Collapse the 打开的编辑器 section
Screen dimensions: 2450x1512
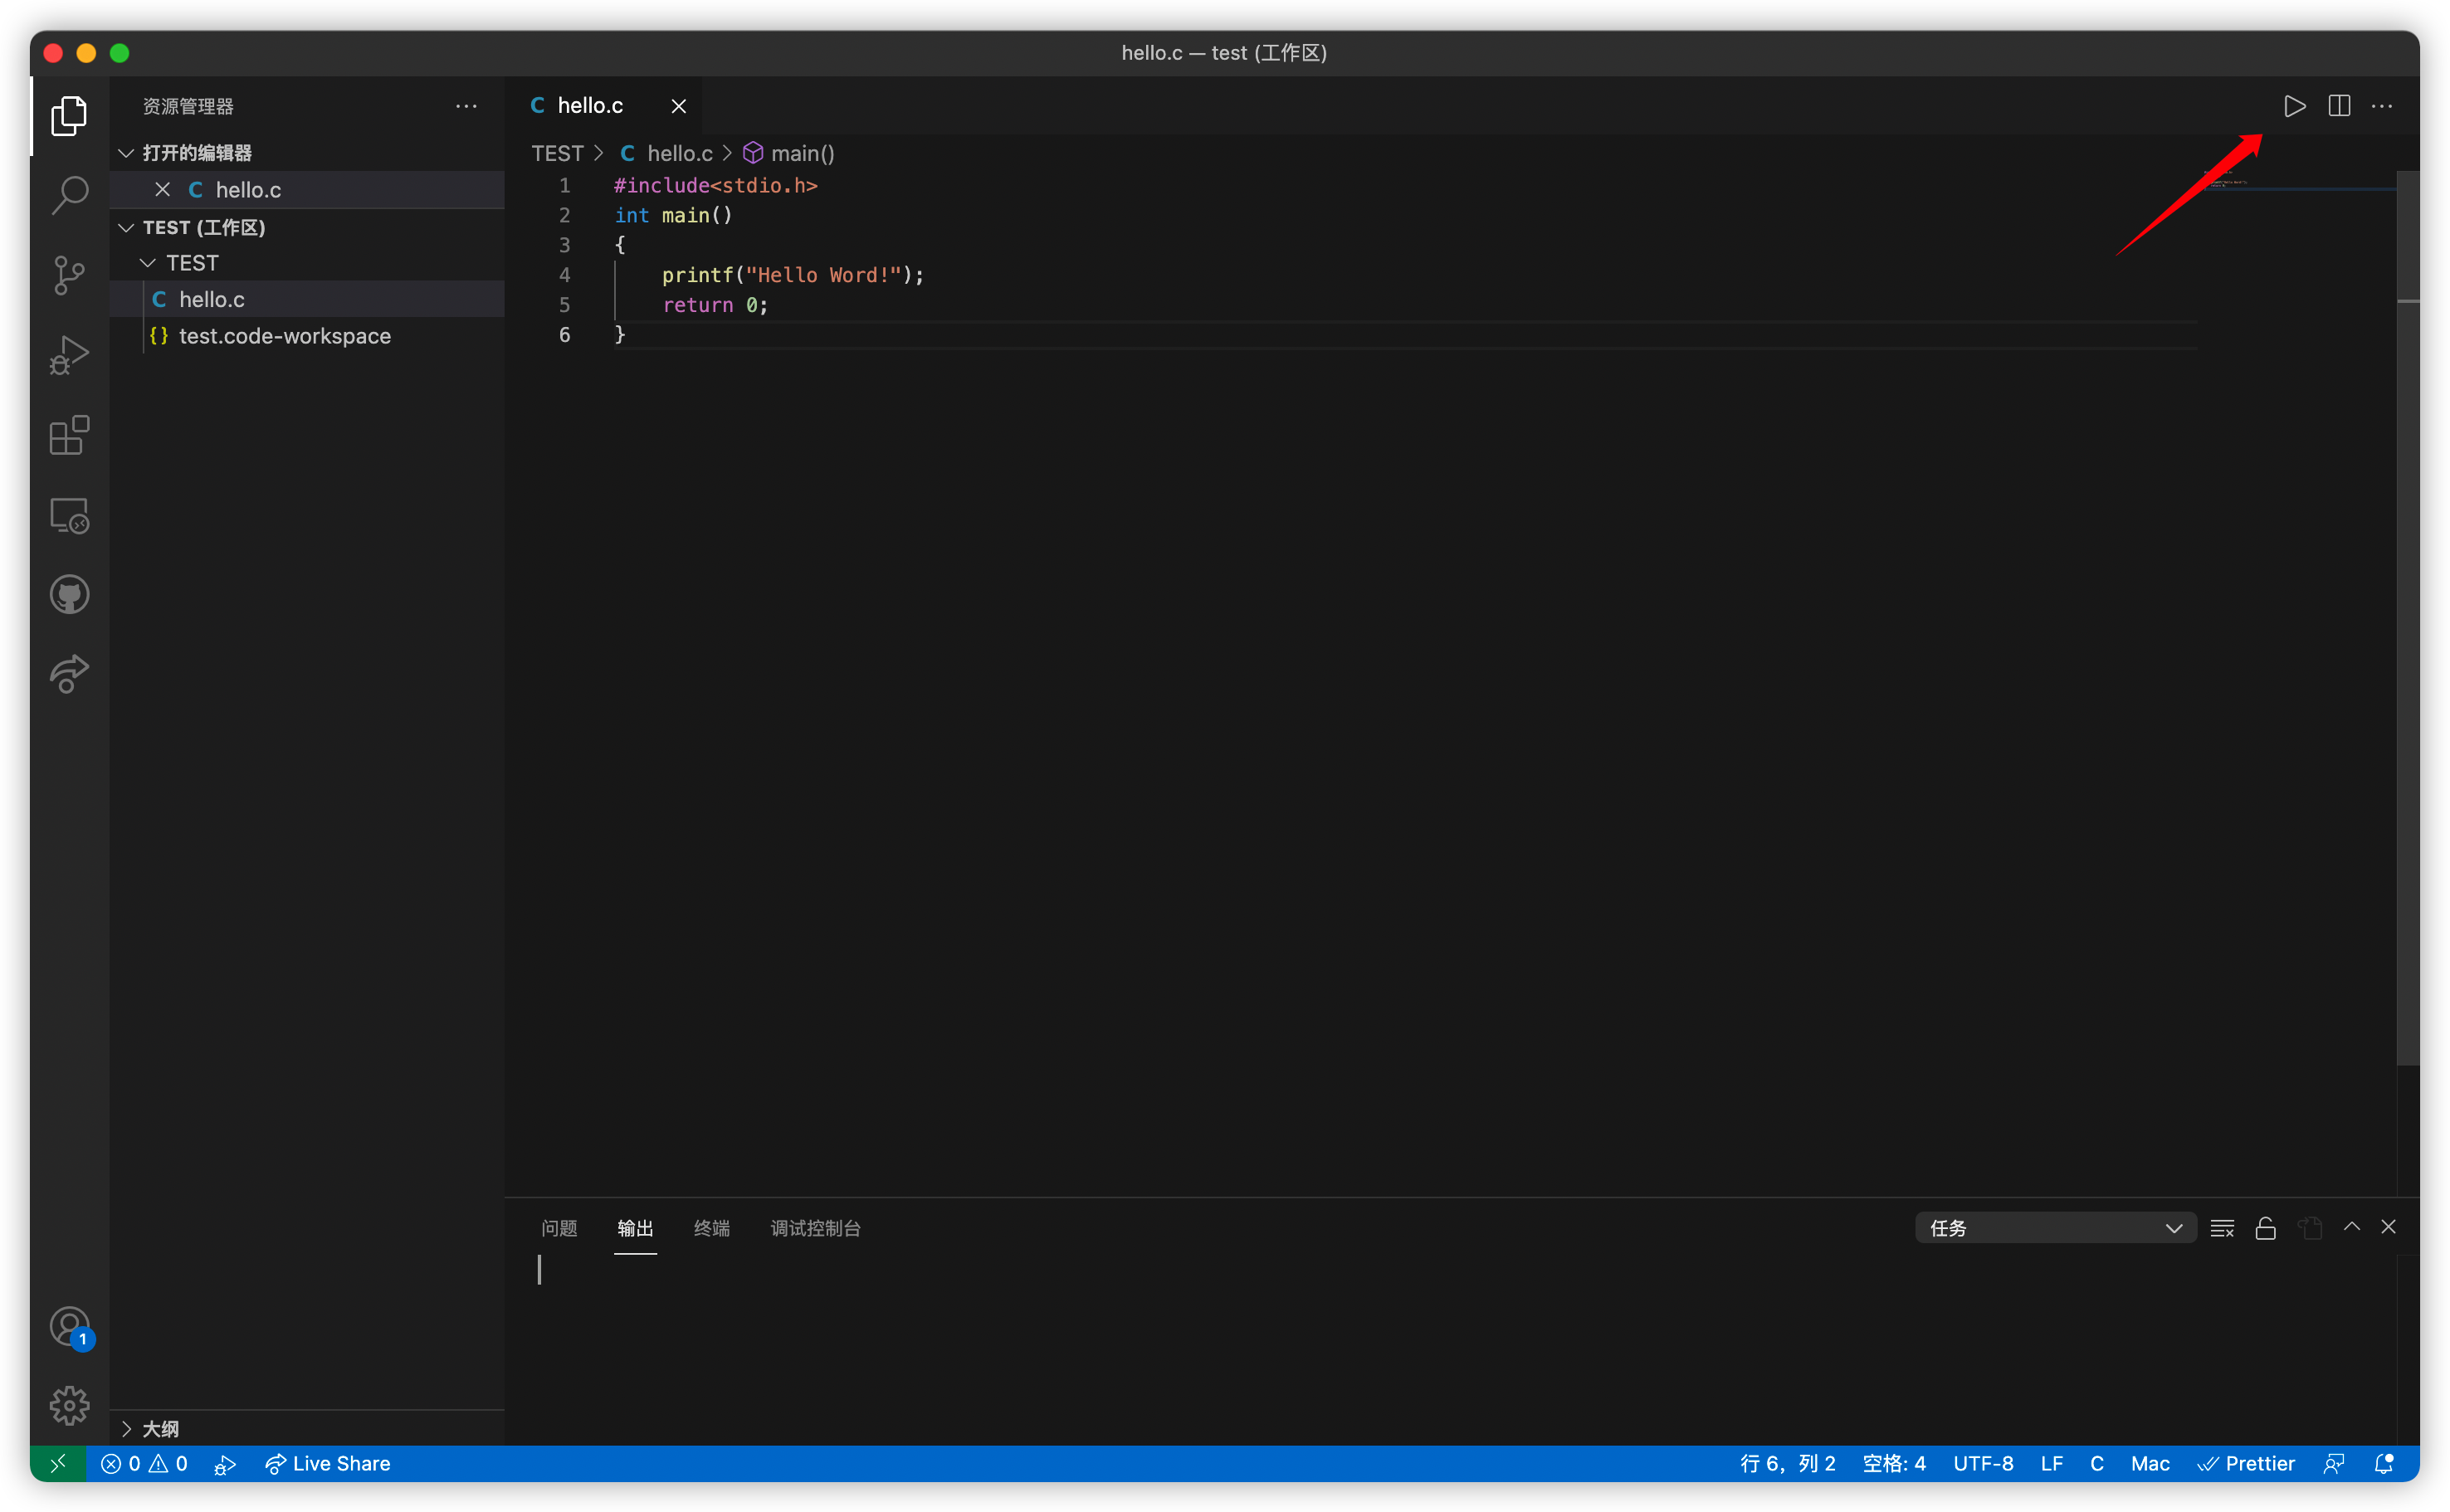306,153
